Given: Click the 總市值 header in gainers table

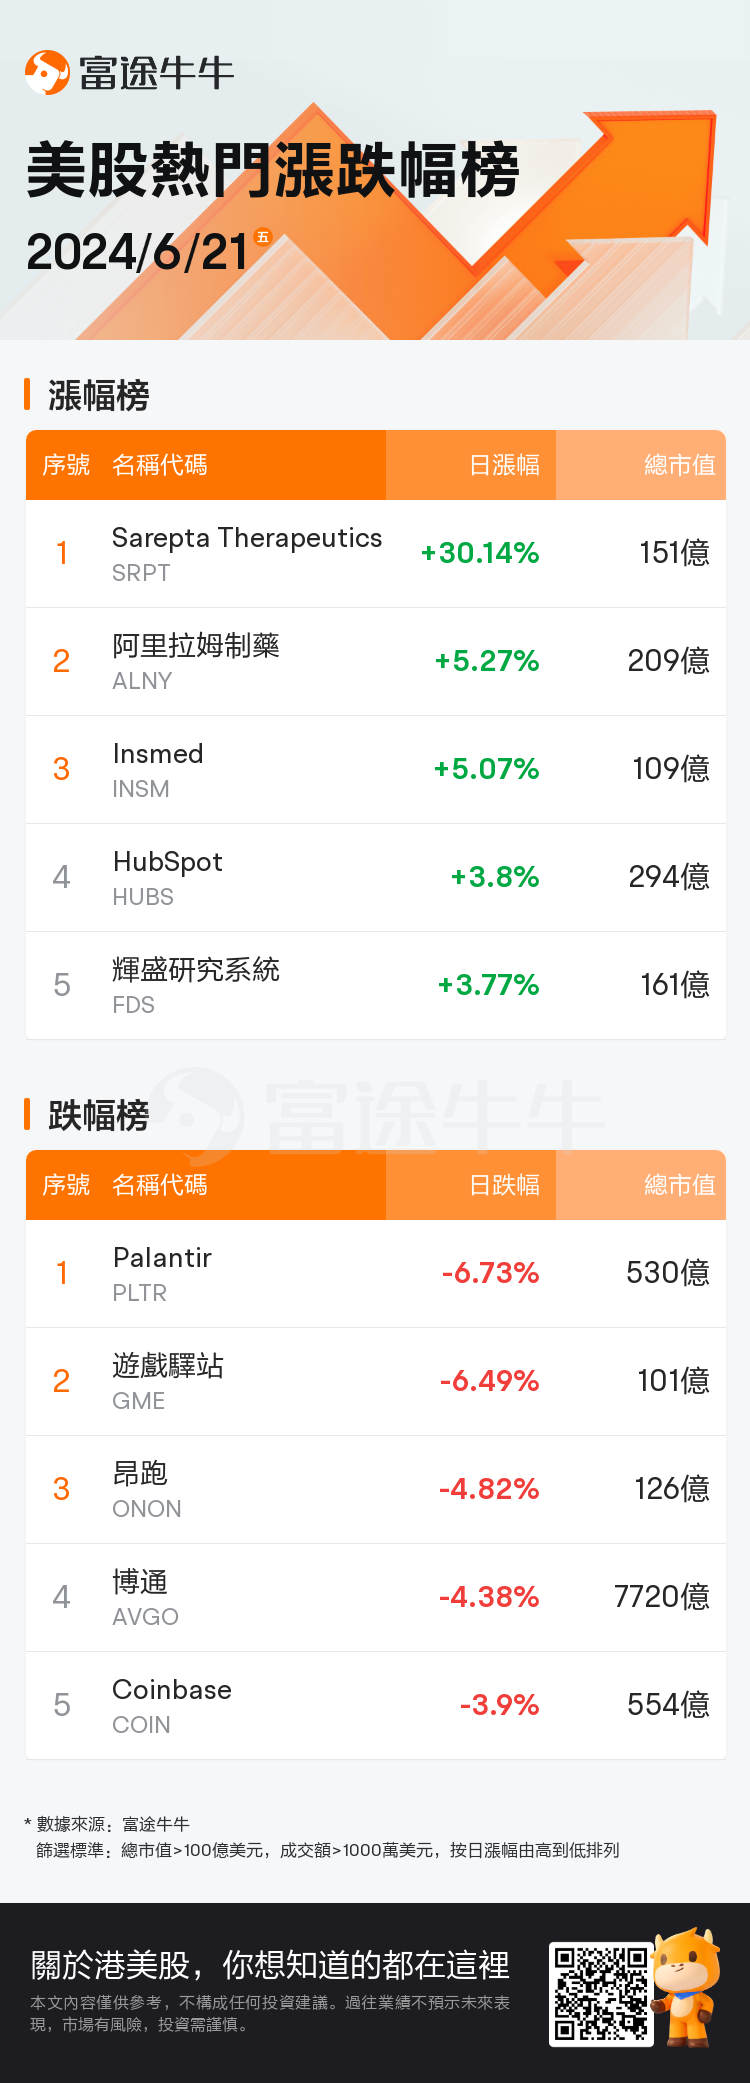Looking at the screenshot, I should (679, 465).
